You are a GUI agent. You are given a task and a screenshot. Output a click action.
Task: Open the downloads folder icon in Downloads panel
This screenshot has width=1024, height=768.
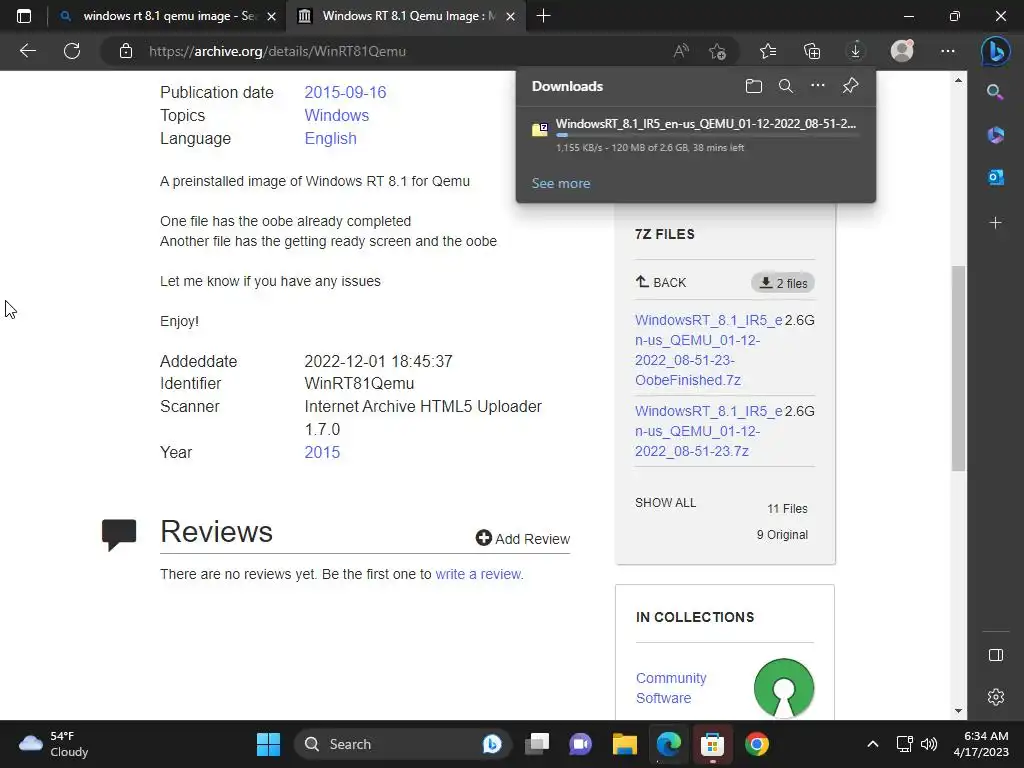(x=754, y=86)
